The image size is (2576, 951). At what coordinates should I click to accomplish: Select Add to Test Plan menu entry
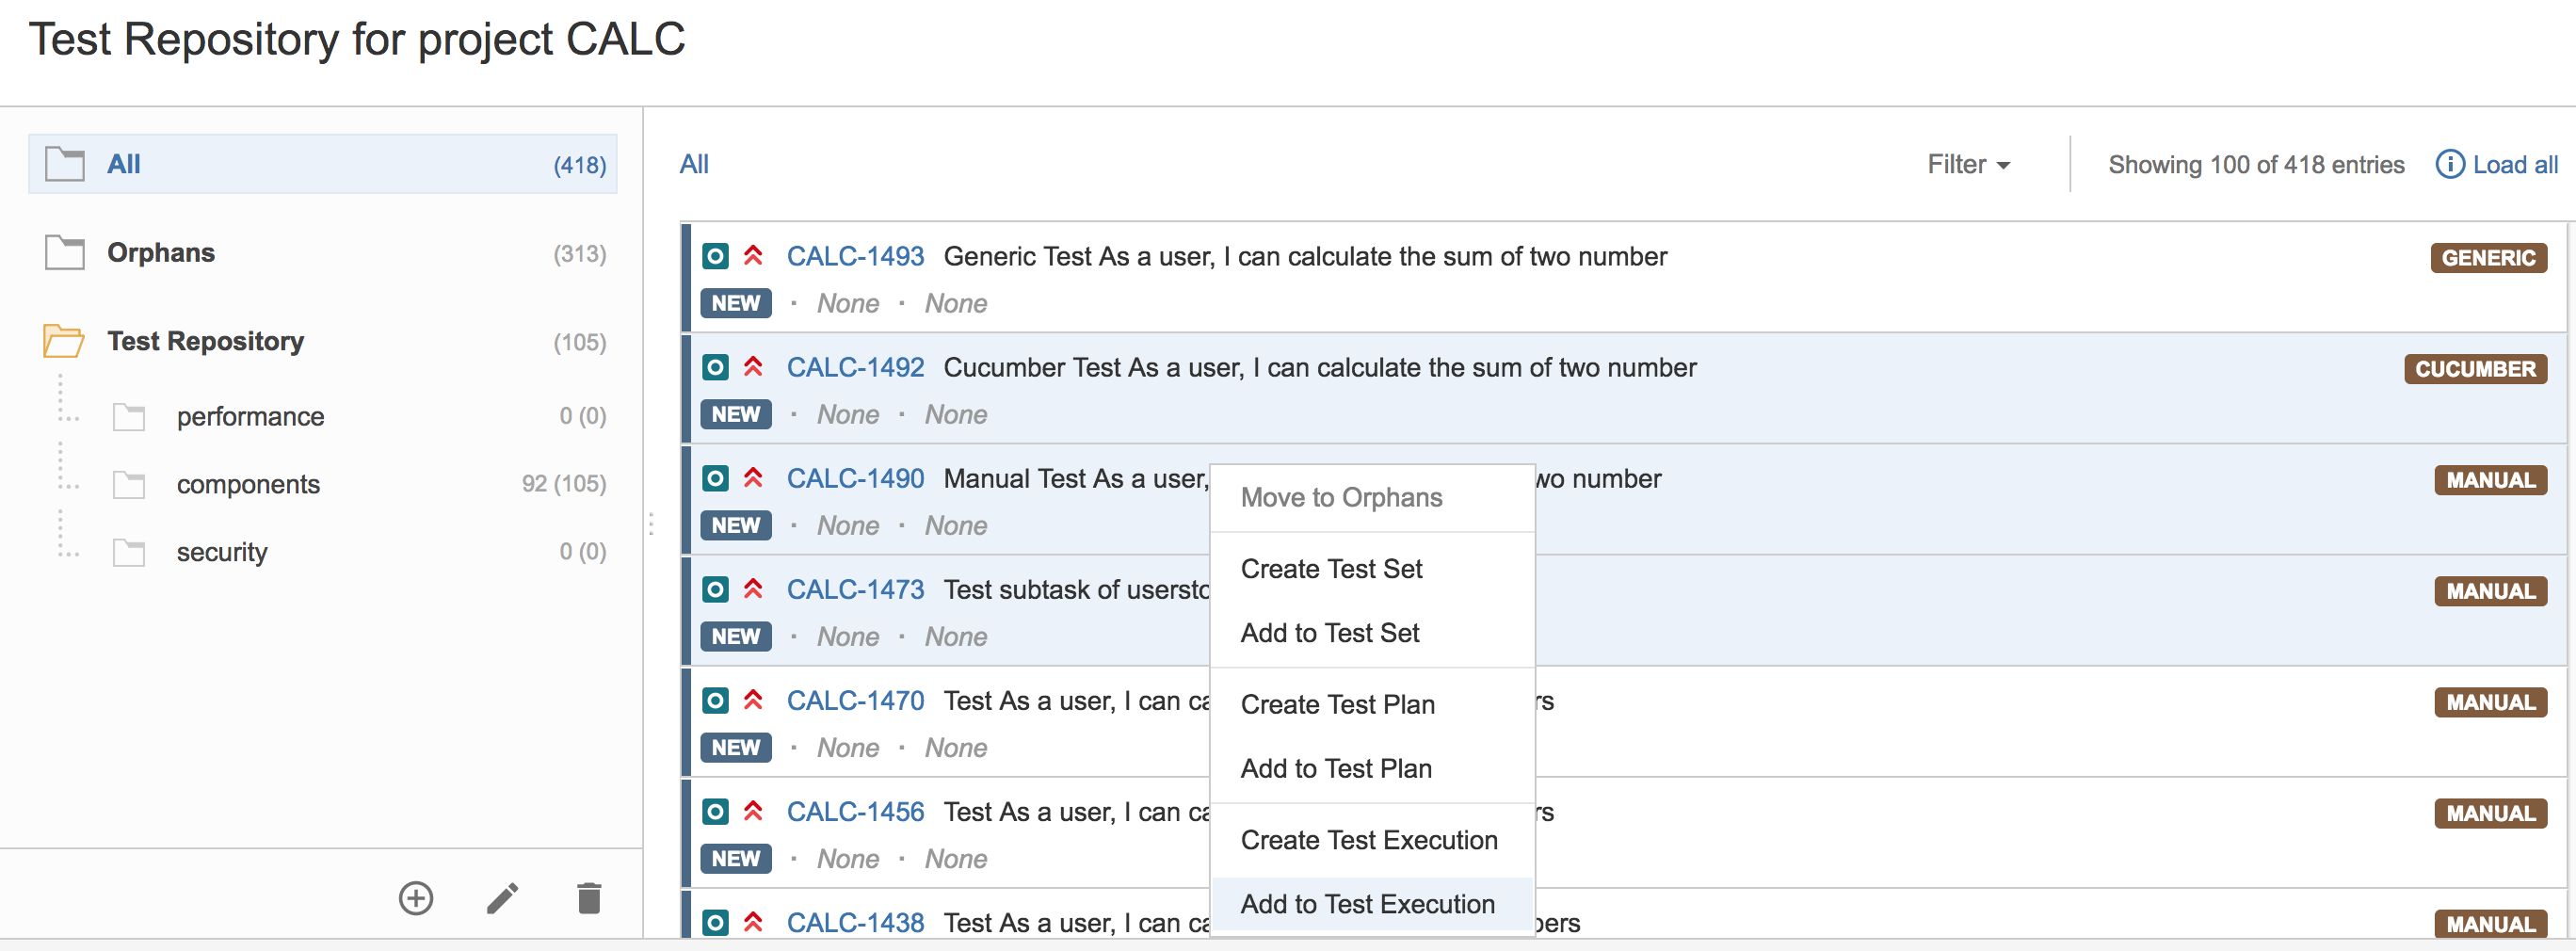[1372, 769]
